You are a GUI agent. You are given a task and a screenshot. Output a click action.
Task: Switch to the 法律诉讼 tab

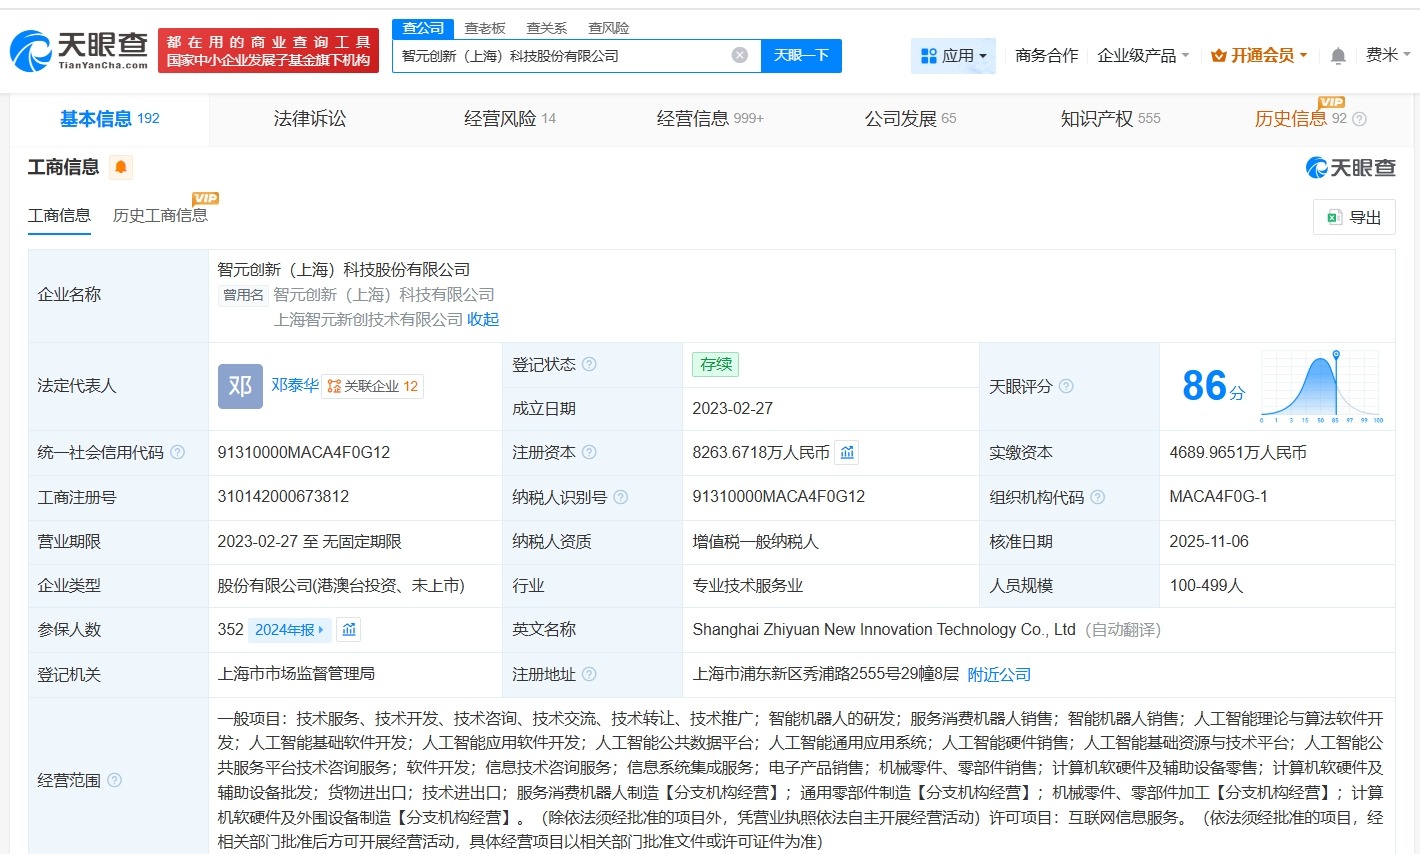[310, 118]
